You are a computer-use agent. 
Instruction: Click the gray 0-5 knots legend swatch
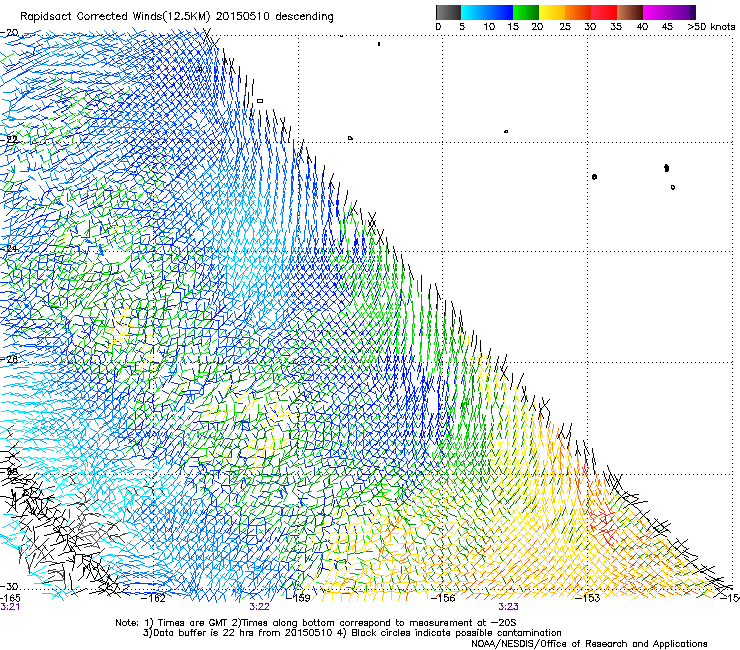[x=448, y=12]
